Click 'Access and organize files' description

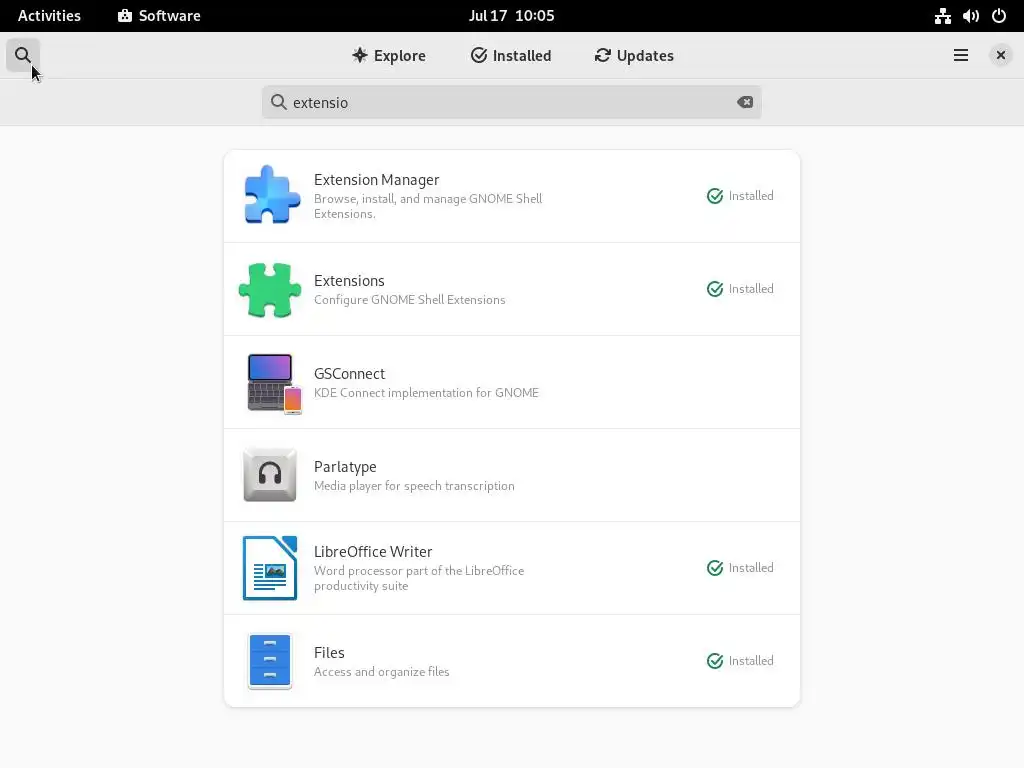coord(381,672)
